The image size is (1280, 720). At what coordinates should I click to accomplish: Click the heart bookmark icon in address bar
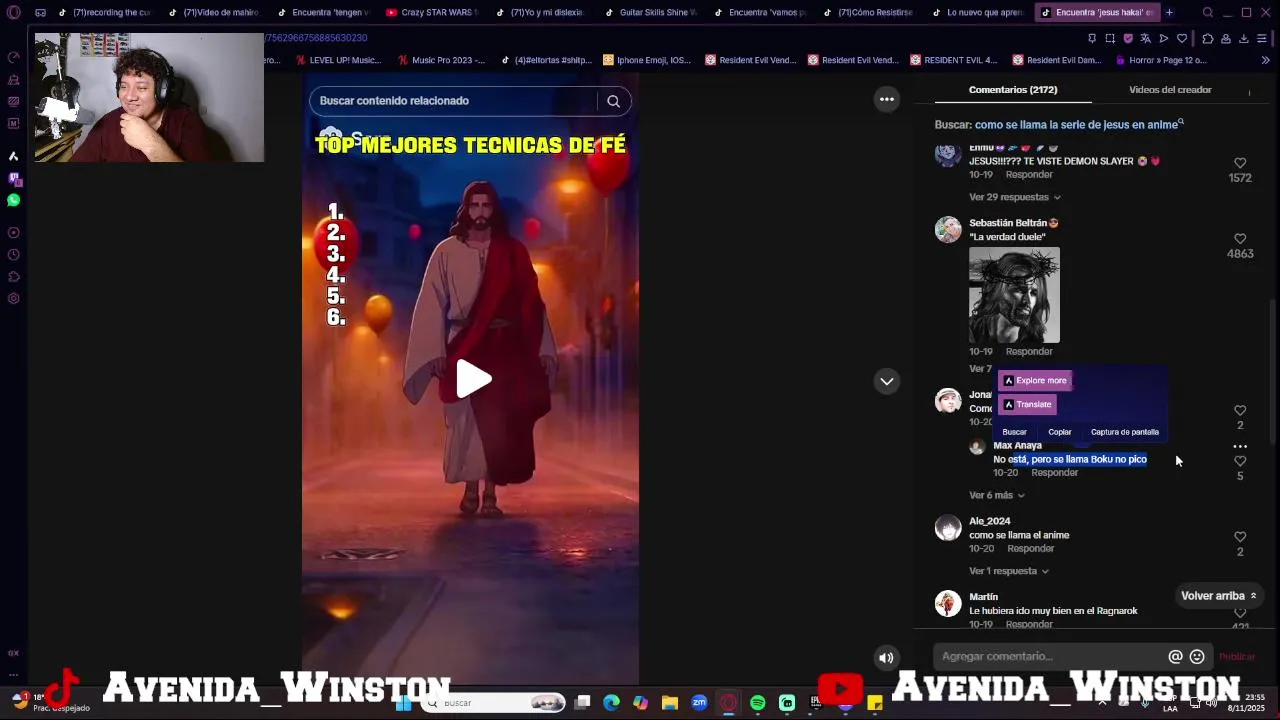pos(1182,38)
